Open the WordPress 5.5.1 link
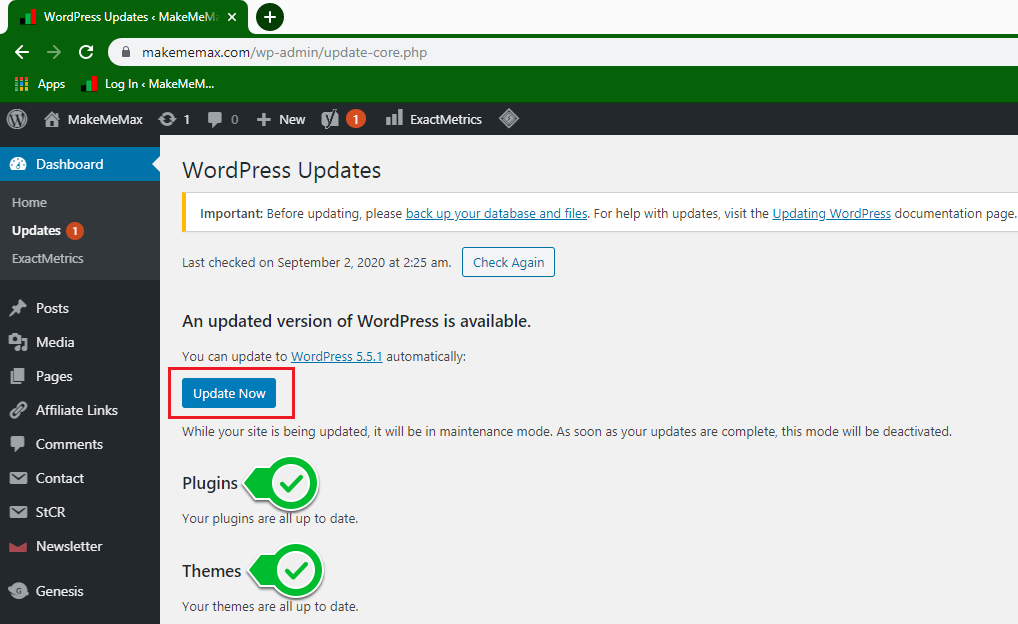Viewport: 1018px width, 624px height. [x=336, y=356]
